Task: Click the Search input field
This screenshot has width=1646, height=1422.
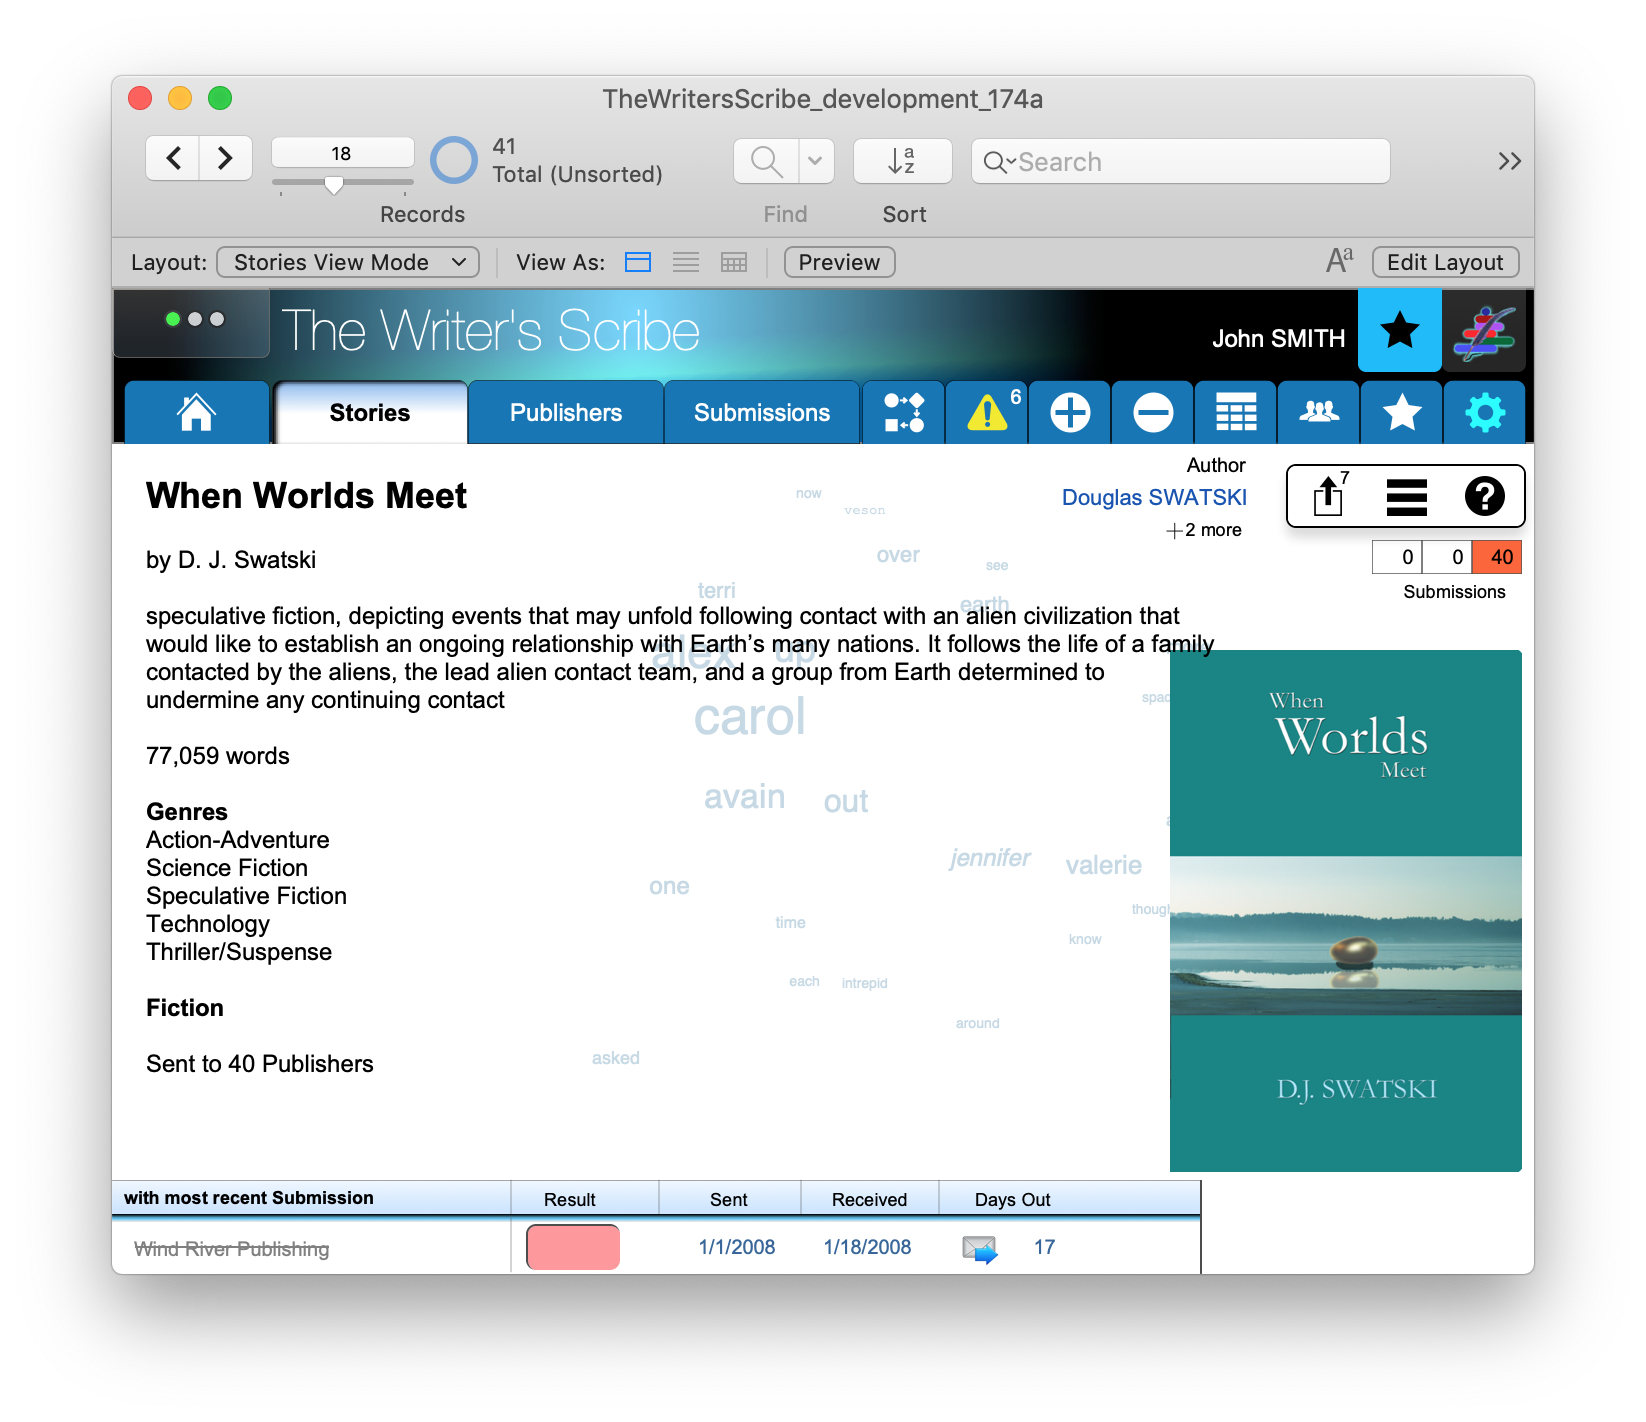Action: [x=1180, y=161]
